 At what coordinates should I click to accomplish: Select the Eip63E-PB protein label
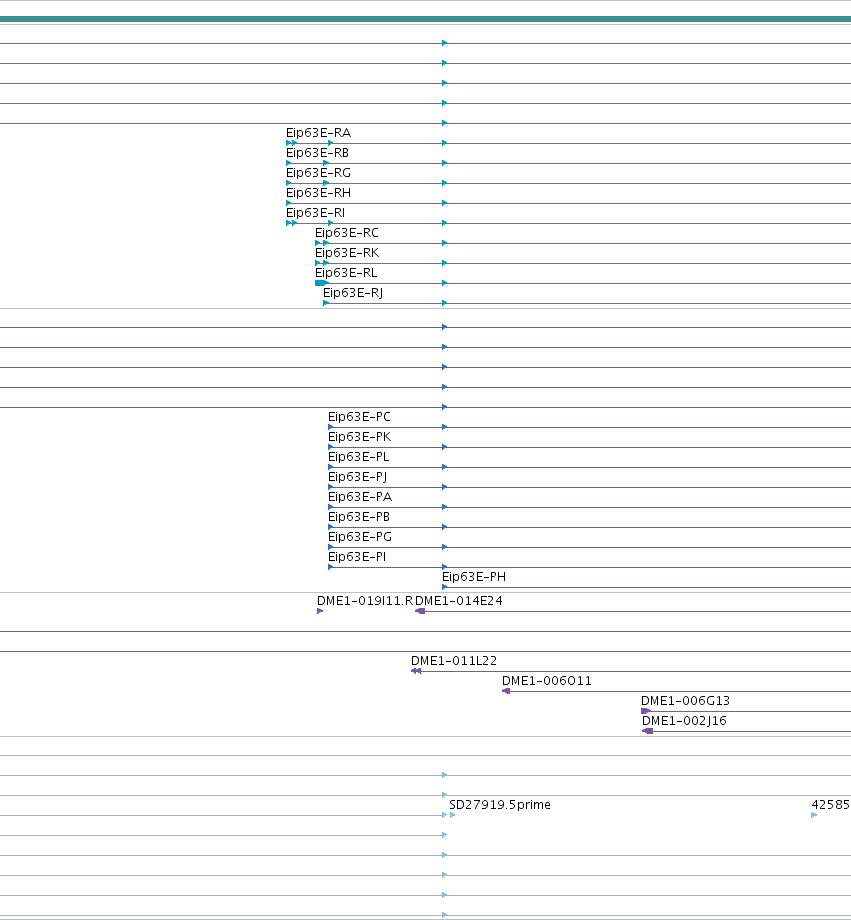pos(359,517)
